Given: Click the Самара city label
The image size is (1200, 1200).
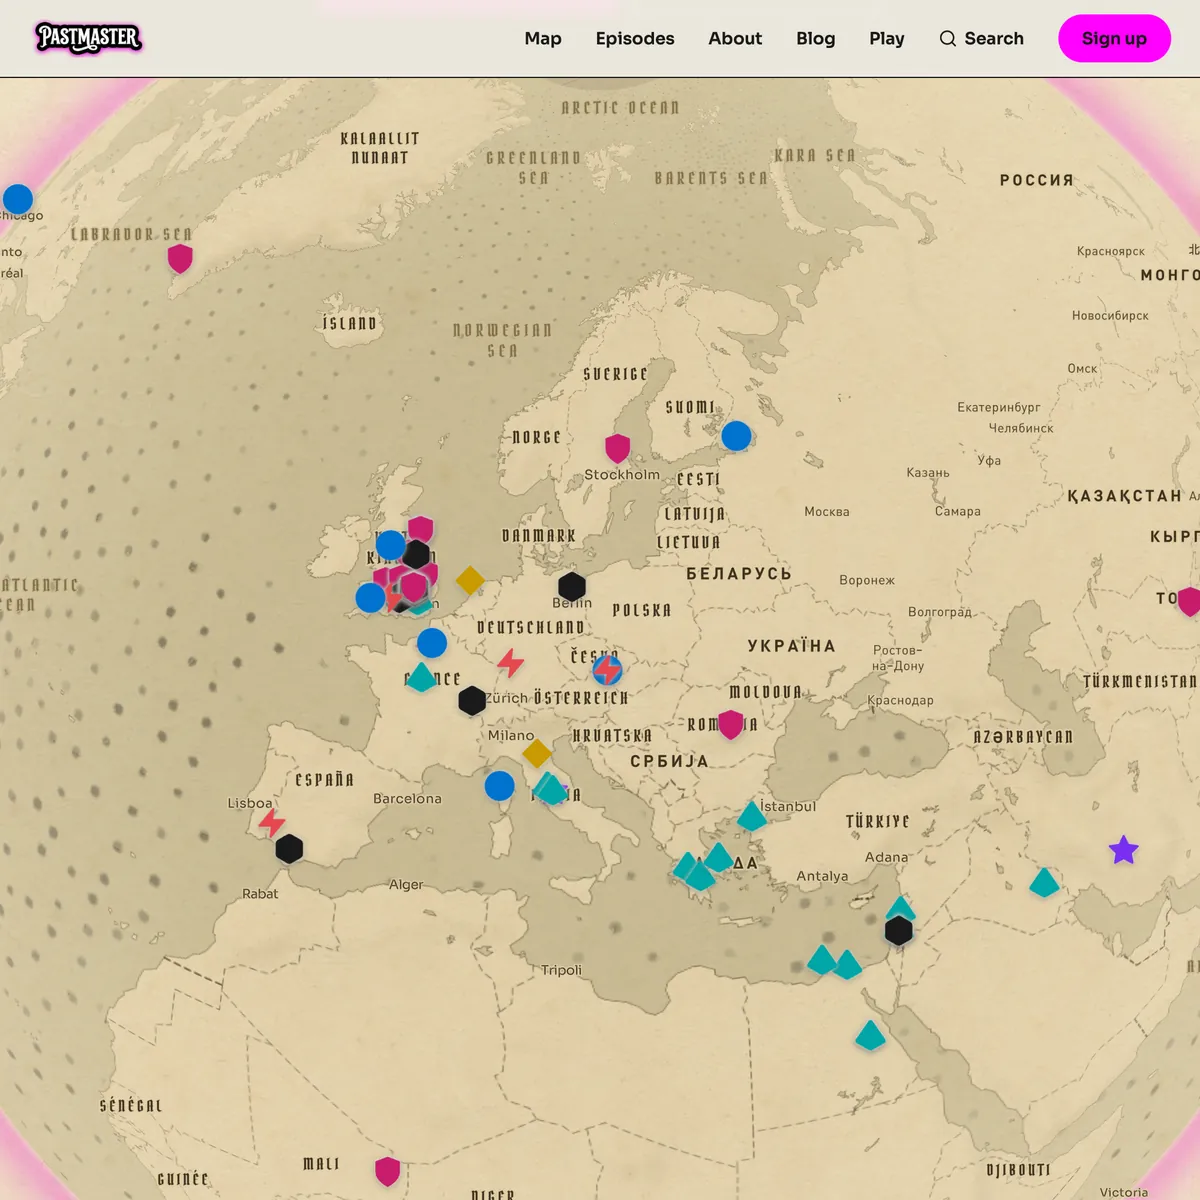Looking at the screenshot, I should (x=958, y=512).
